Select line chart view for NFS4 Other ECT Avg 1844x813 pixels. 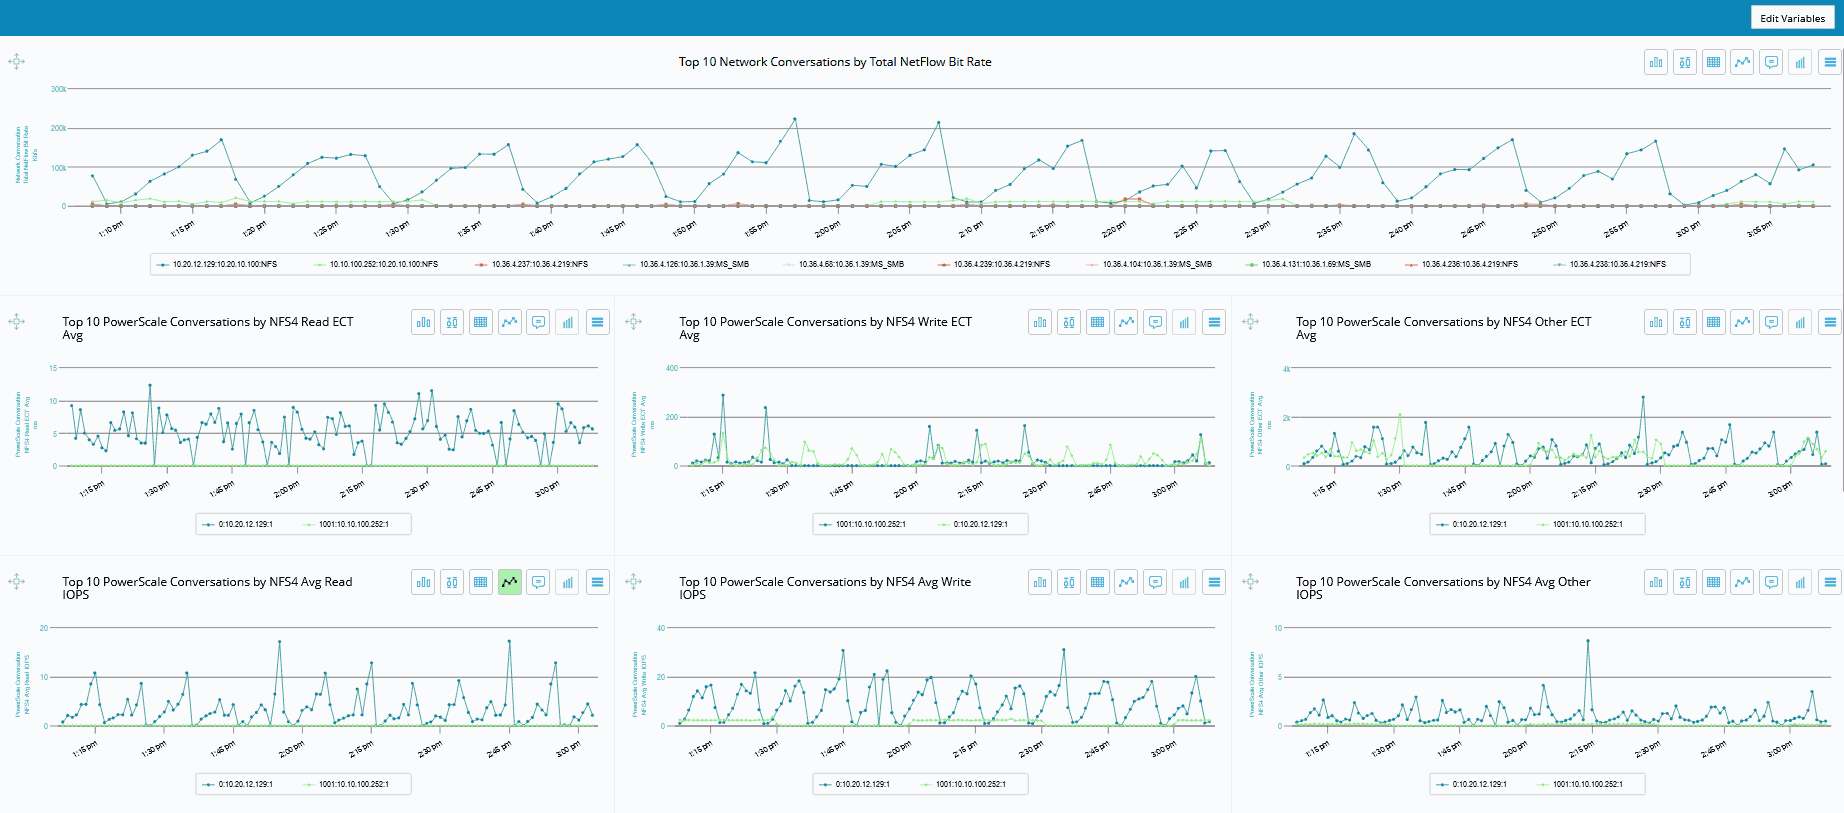coord(1743,322)
